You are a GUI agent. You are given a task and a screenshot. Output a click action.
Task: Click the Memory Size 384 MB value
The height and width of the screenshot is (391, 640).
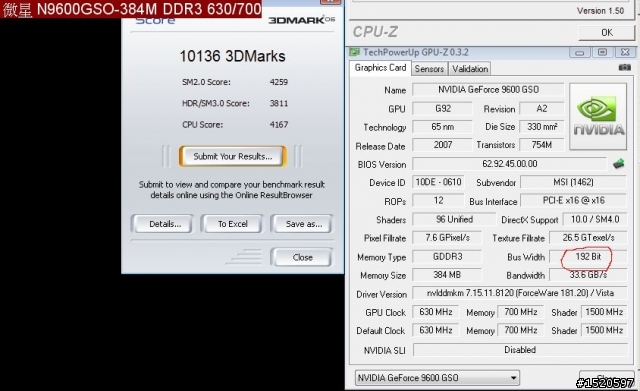(447, 275)
